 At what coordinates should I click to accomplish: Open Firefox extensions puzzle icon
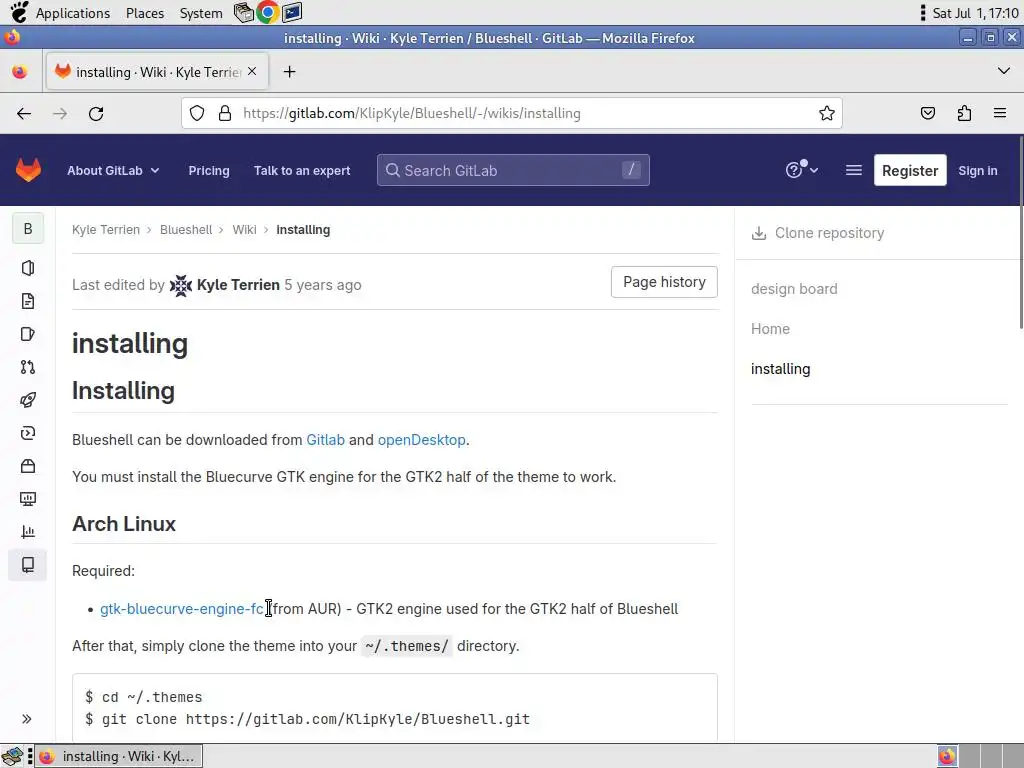coord(964,114)
